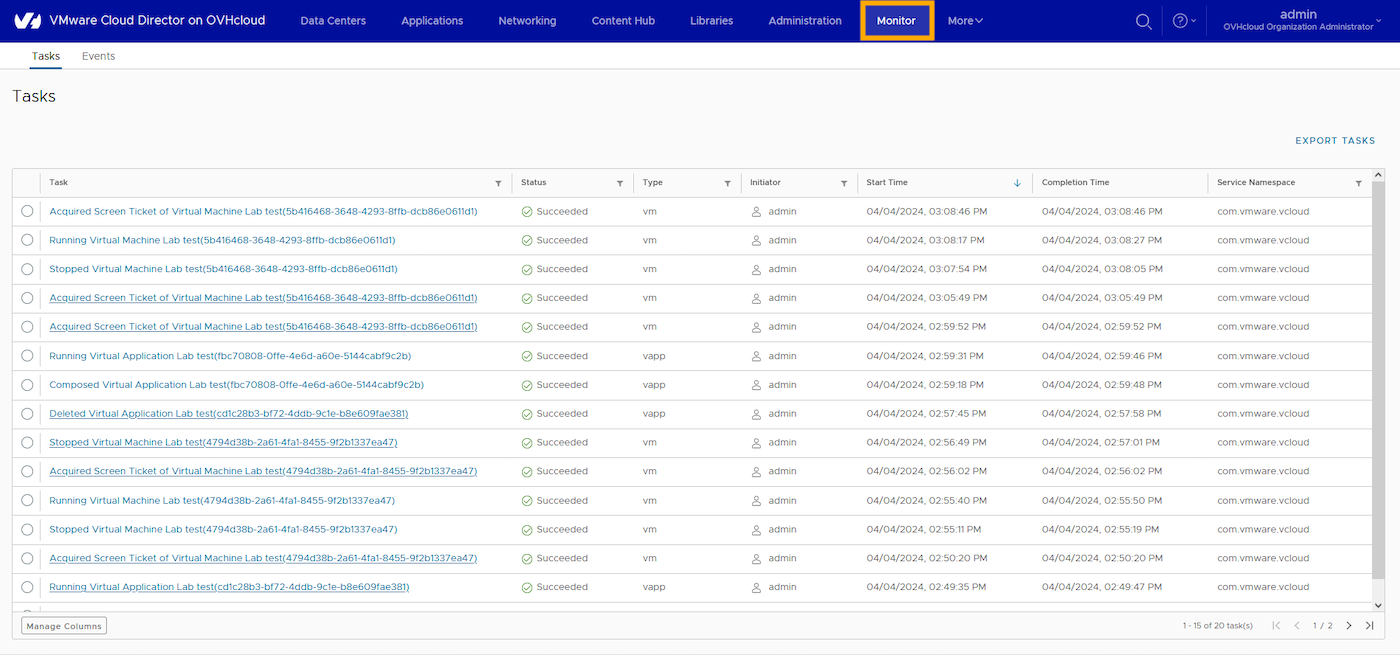Go to the next tasks page
This screenshot has width=1400, height=655.
pyautogui.click(x=1349, y=626)
